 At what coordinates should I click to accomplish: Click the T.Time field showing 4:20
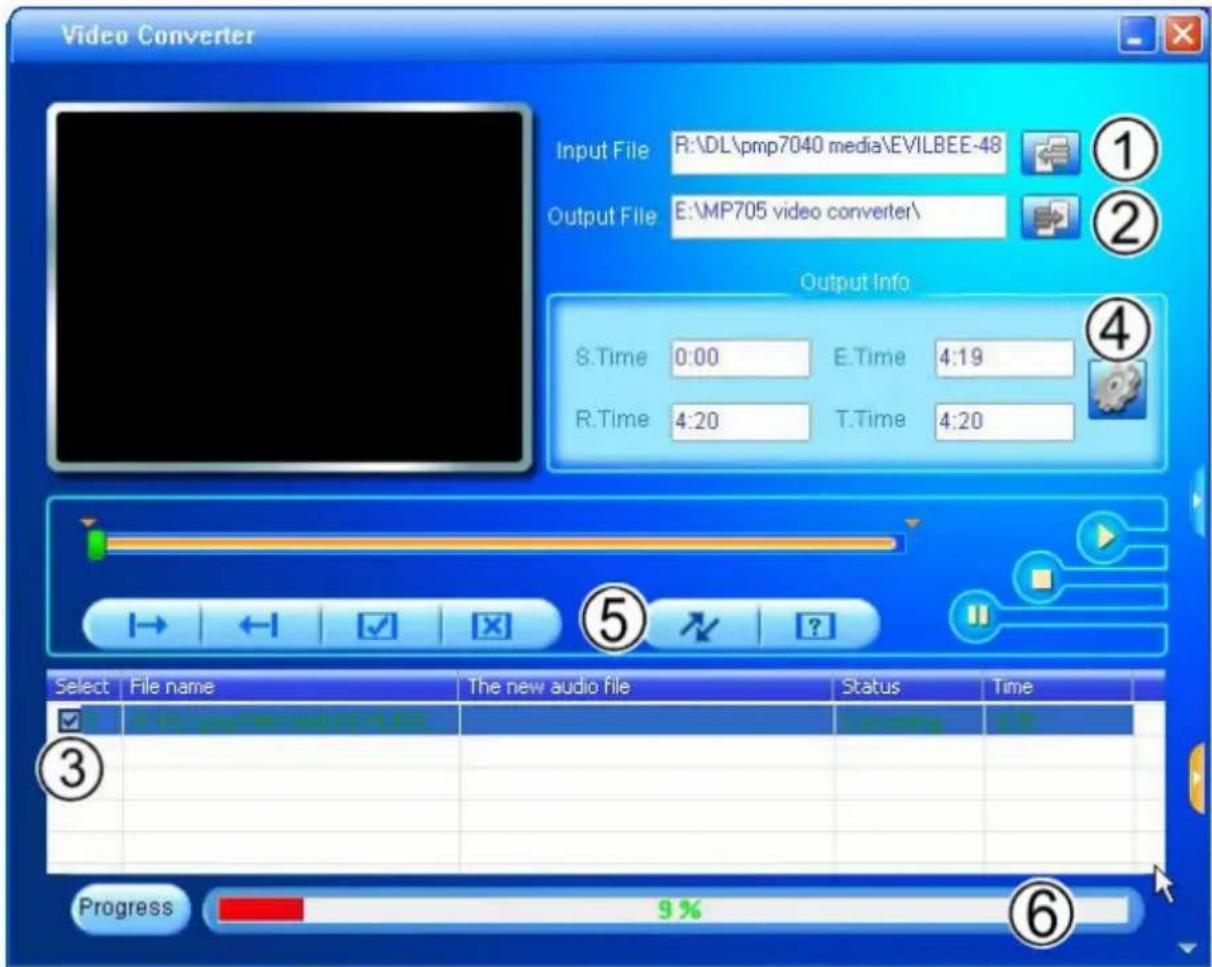coord(1004,421)
